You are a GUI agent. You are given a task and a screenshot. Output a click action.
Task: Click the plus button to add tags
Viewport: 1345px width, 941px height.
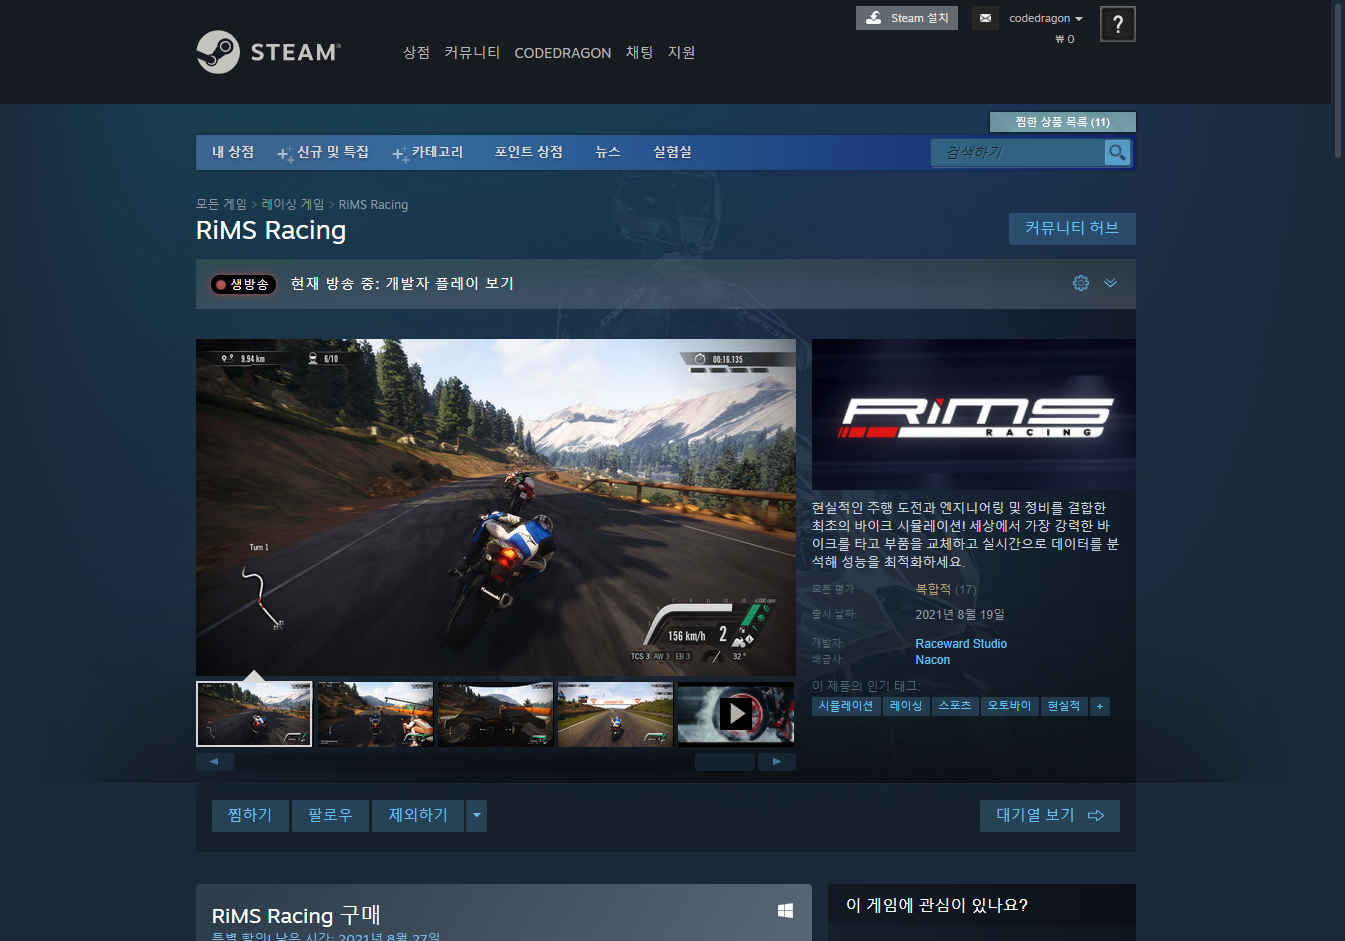(x=1100, y=706)
